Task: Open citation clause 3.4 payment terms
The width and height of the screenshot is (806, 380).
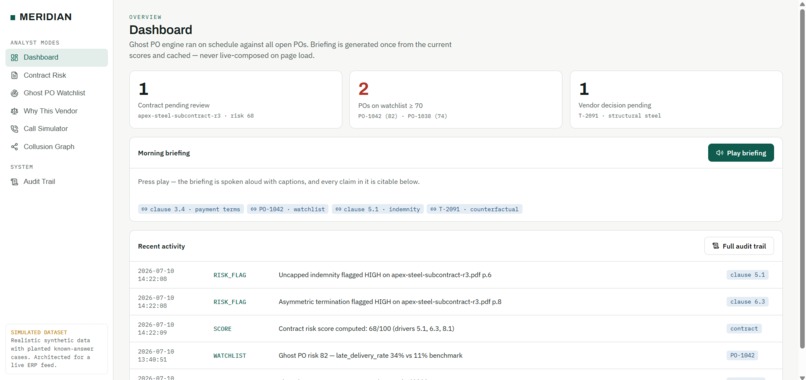Action: [x=191, y=209]
